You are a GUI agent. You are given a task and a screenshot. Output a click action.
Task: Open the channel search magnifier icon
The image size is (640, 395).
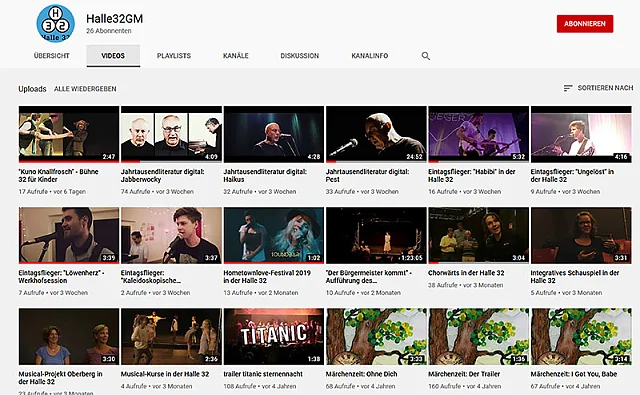pos(426,56)
